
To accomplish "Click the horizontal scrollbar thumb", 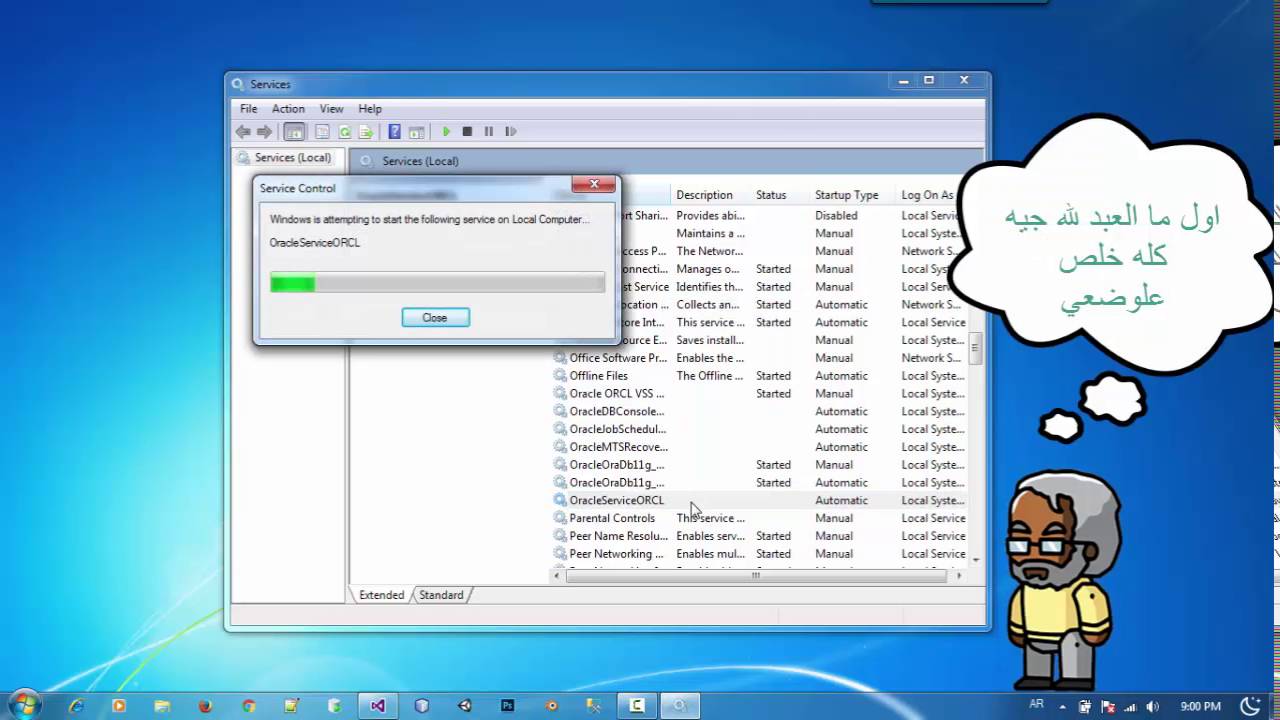I will 756,575.
